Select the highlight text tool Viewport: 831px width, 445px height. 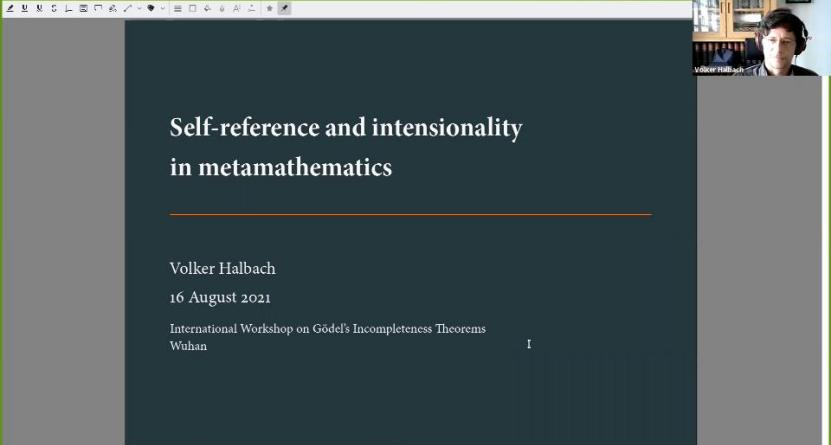click(10, 8)
